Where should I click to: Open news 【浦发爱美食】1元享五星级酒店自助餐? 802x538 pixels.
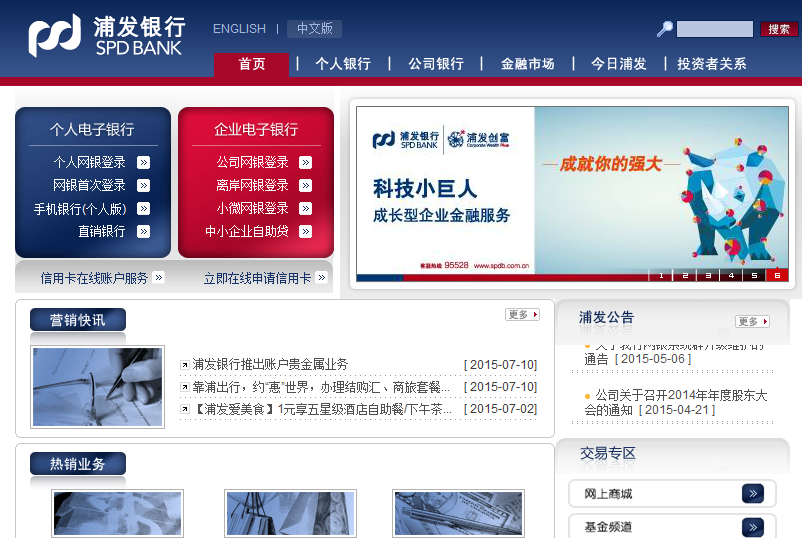point(322,409)
